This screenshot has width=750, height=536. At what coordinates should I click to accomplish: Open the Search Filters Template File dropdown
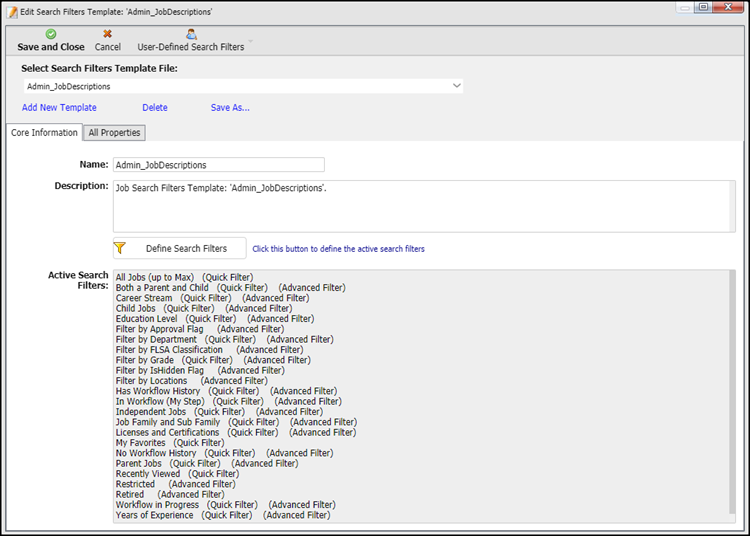(x=456, y=86)
